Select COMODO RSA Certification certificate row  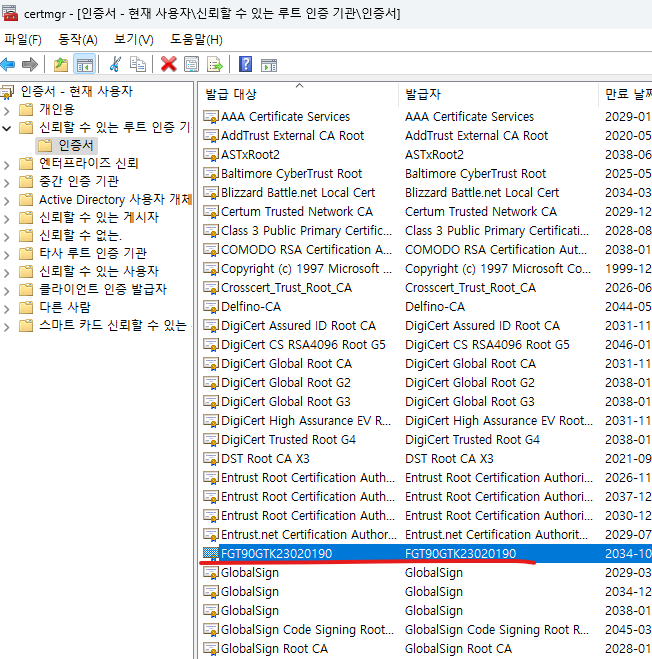426,250
